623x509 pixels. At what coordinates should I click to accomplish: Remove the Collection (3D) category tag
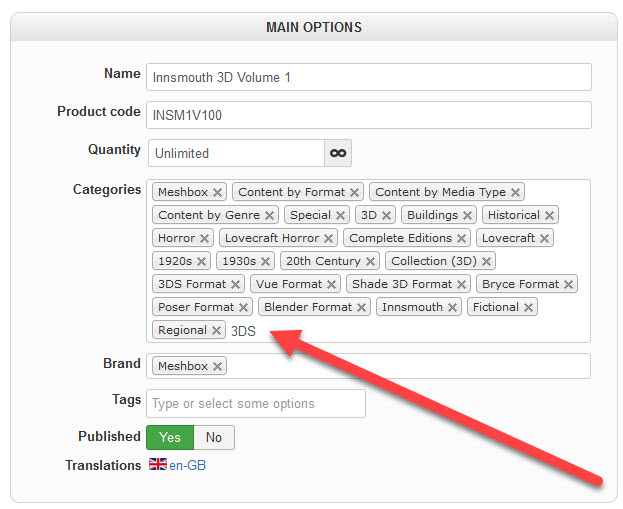[486, 261]
